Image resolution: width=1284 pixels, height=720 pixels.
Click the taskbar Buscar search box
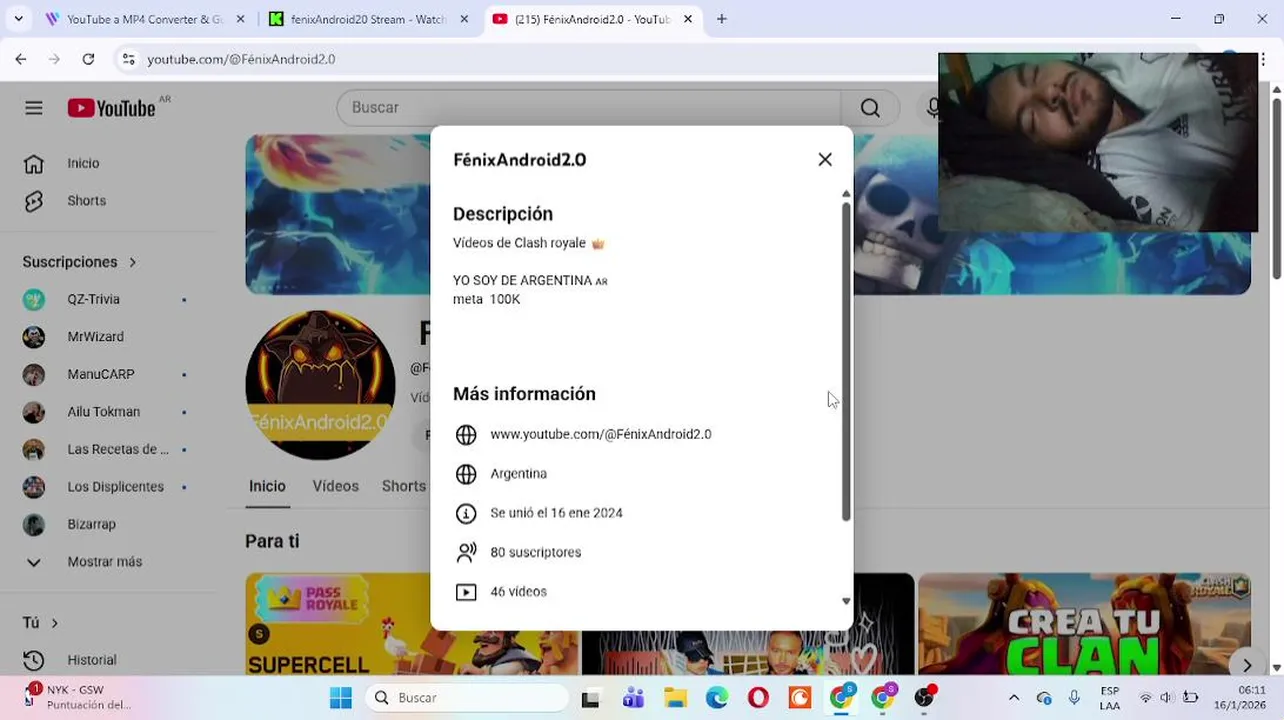coord(467,698)
